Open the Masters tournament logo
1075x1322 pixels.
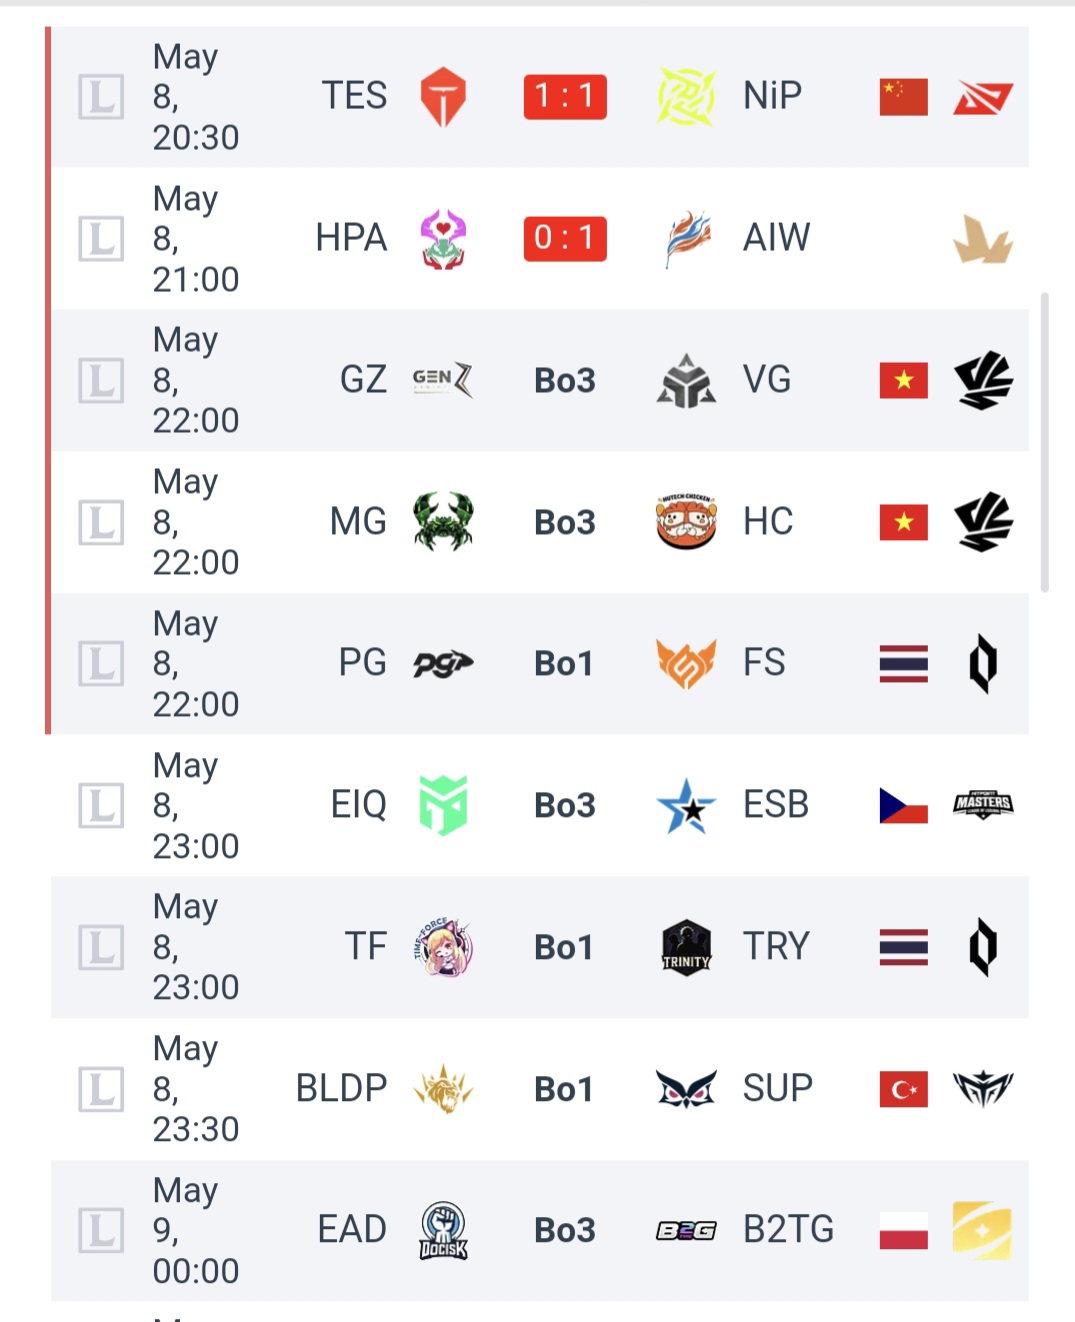click(983, 804)
